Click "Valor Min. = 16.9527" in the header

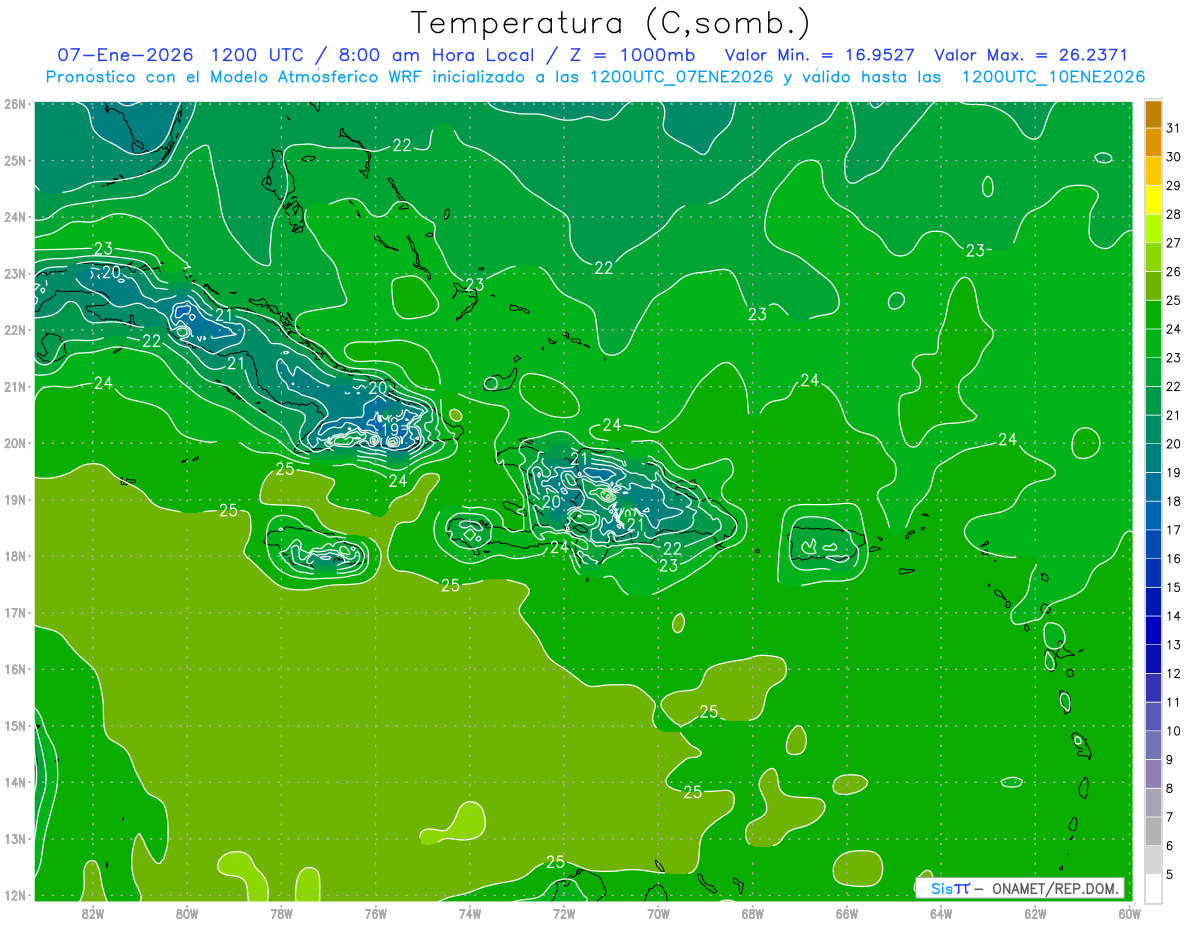[x=821, y=55]
